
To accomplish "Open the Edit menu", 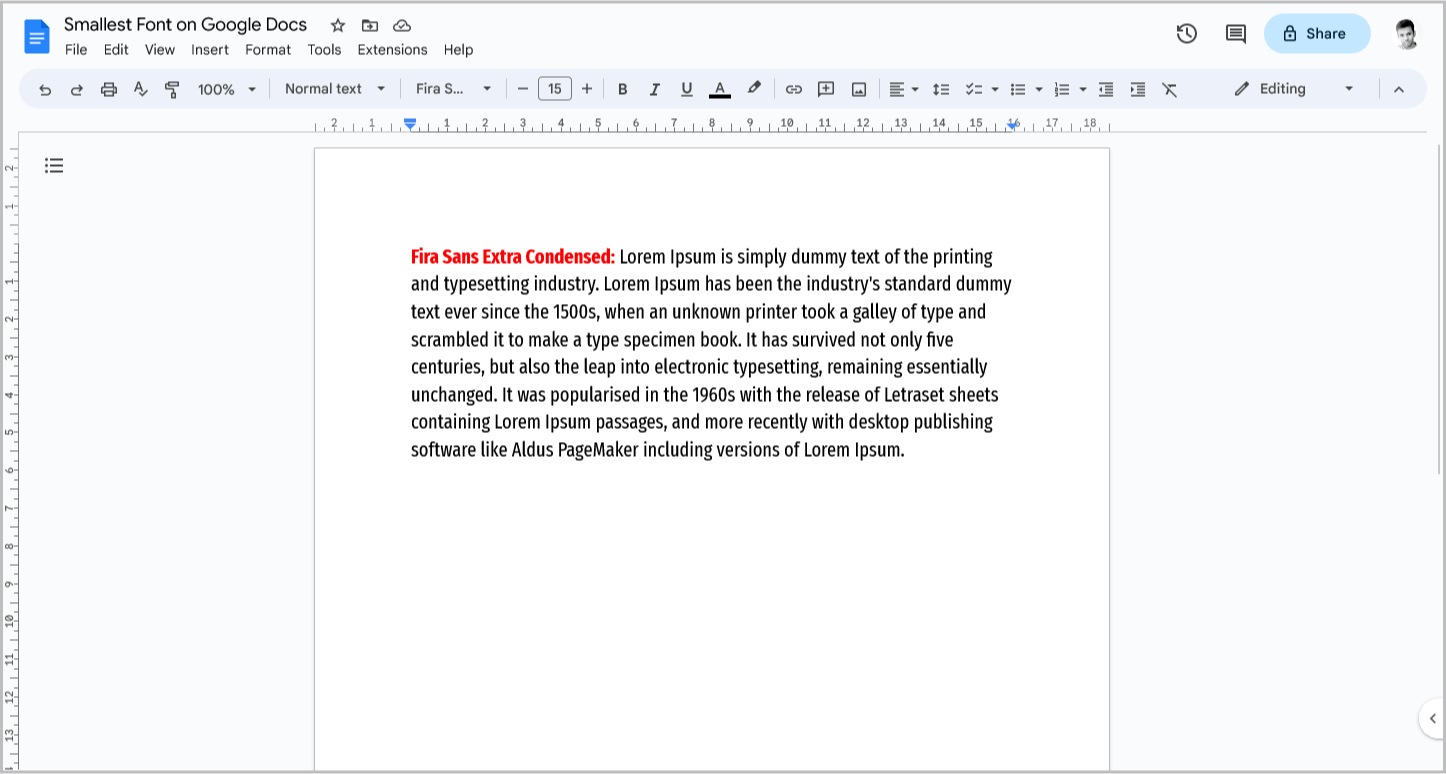I will [x=116, y=50].
